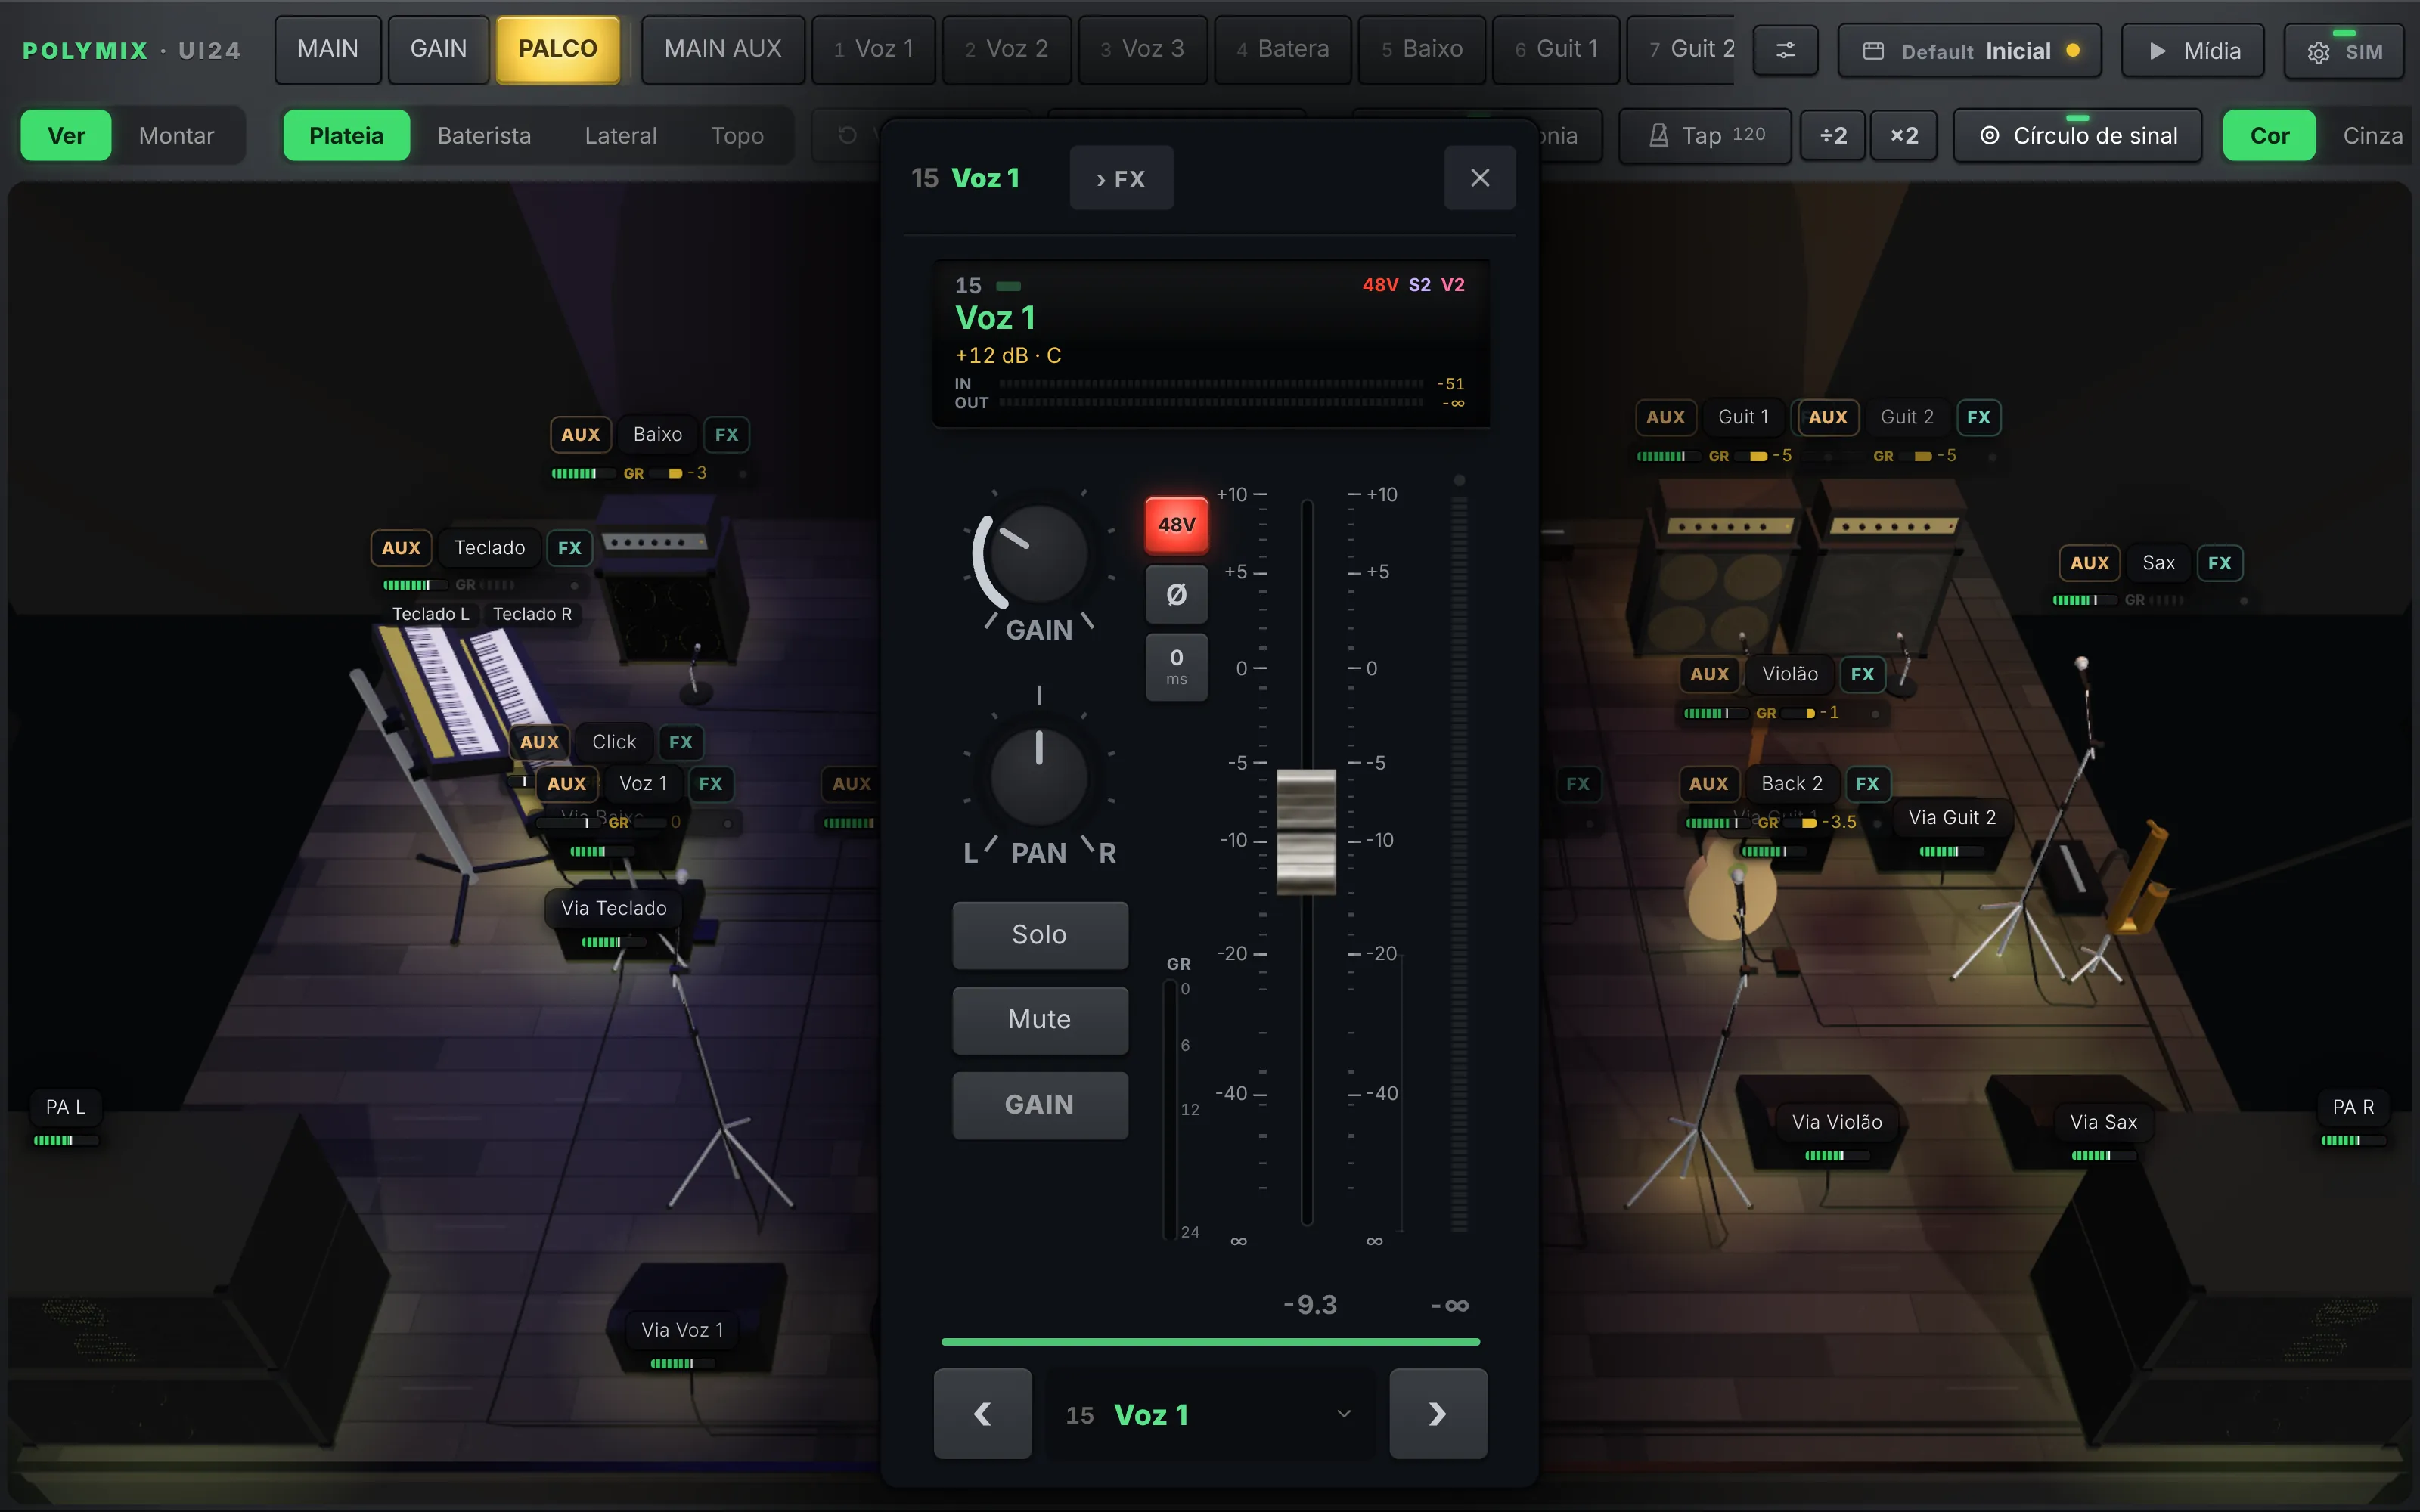Screen dimensions: 2420x1512
Task: Select the Via Sax monitor label
Action: coord(2103,1122)
